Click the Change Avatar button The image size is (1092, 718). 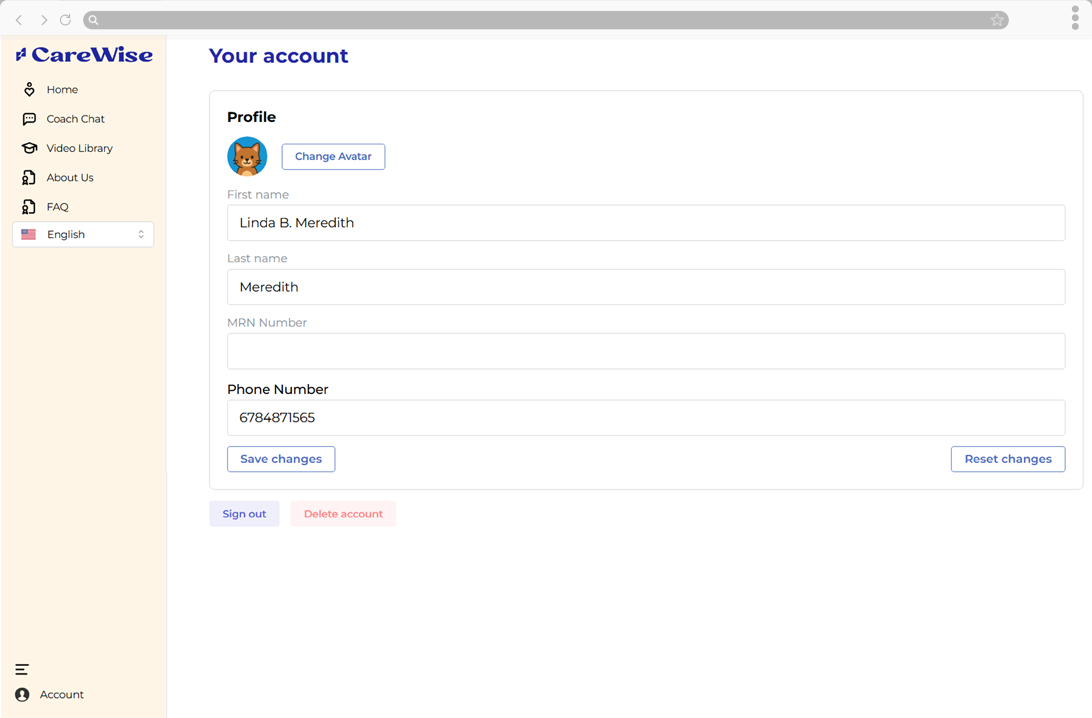click(x=333, y=157)
